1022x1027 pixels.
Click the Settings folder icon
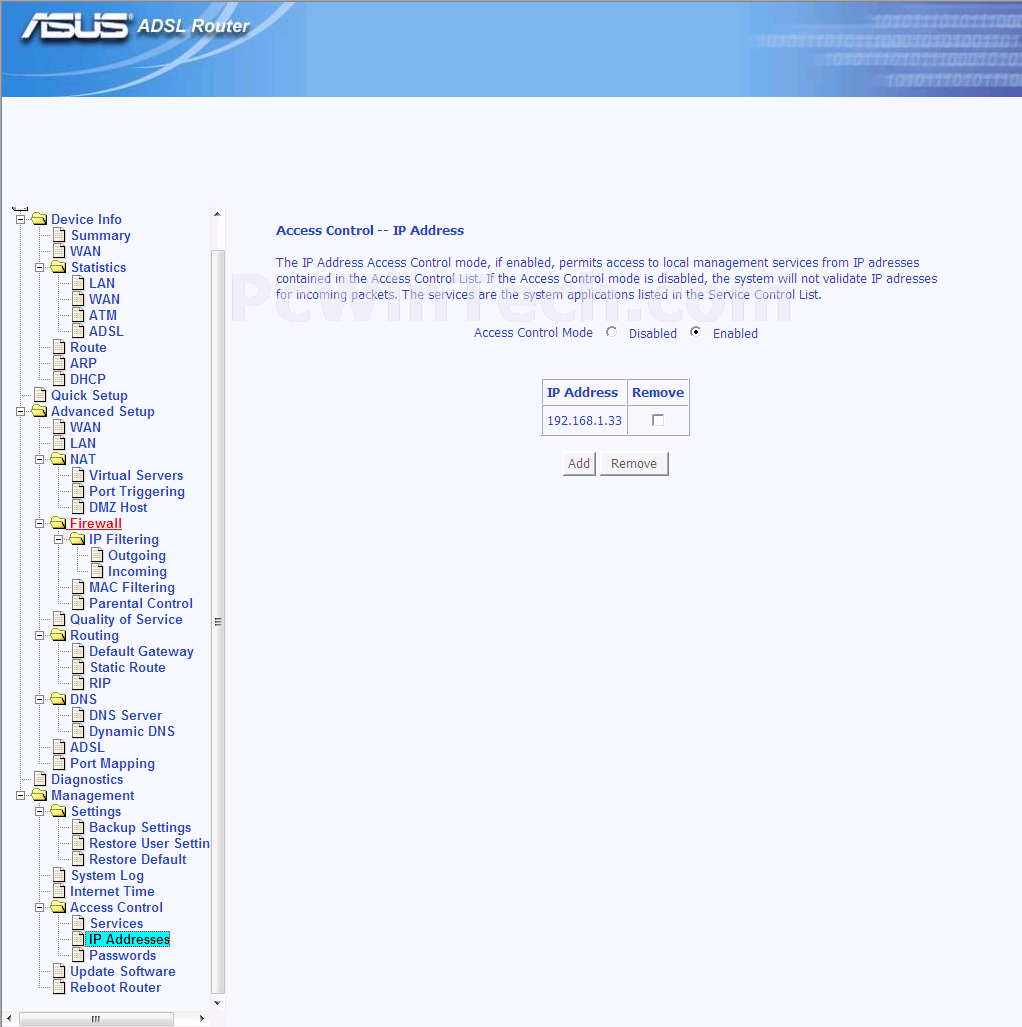58,811
